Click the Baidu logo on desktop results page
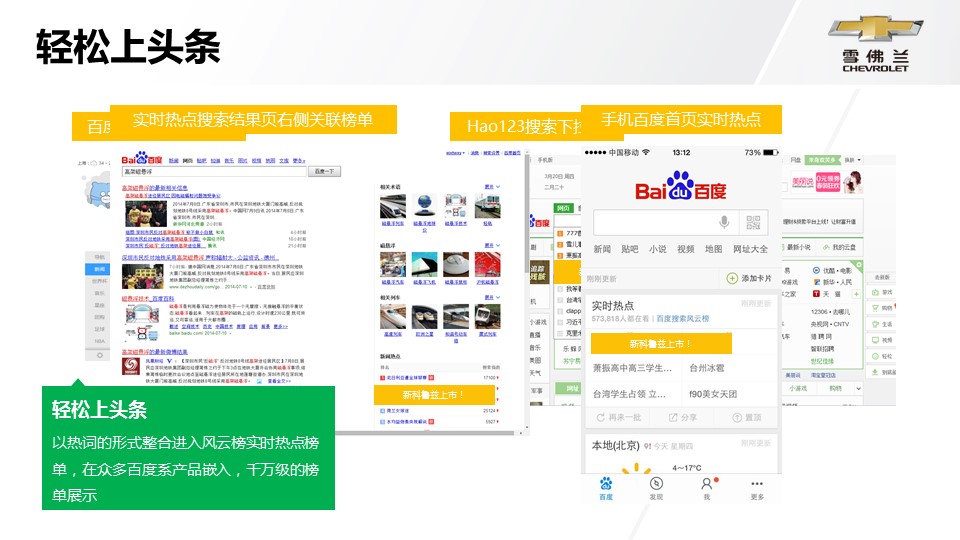Screen dimensions: 960x540 click(141, 159)
